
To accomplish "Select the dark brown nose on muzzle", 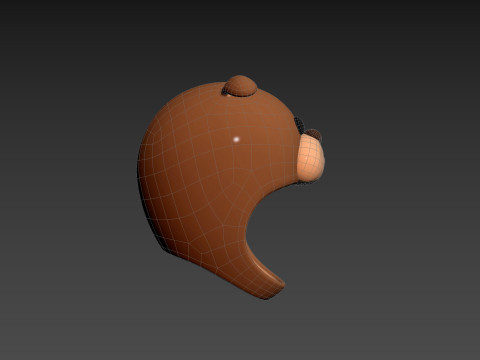I will (x=314, y=134).
